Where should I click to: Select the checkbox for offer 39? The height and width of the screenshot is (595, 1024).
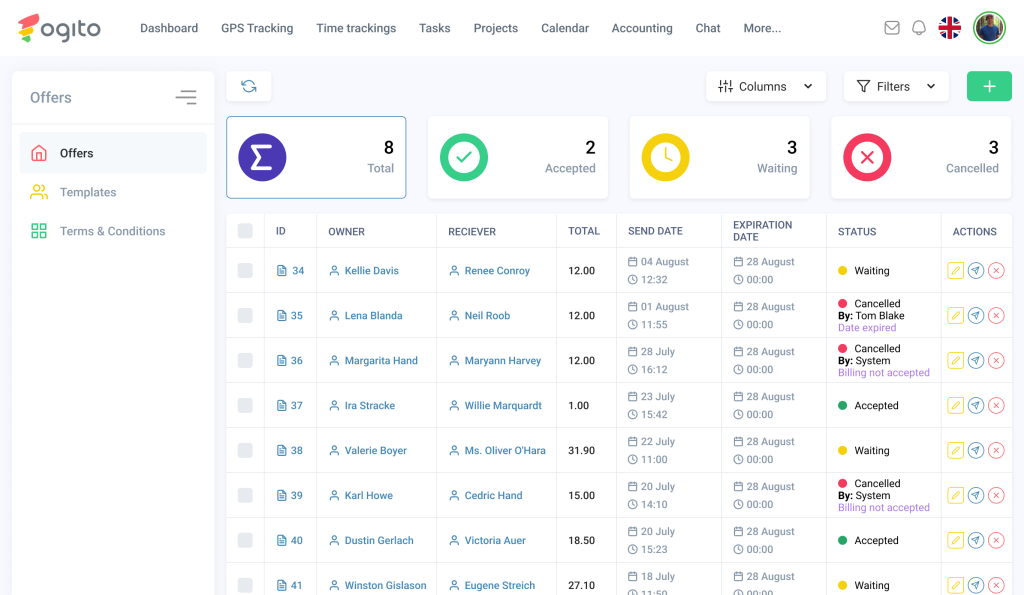(245, 496)
